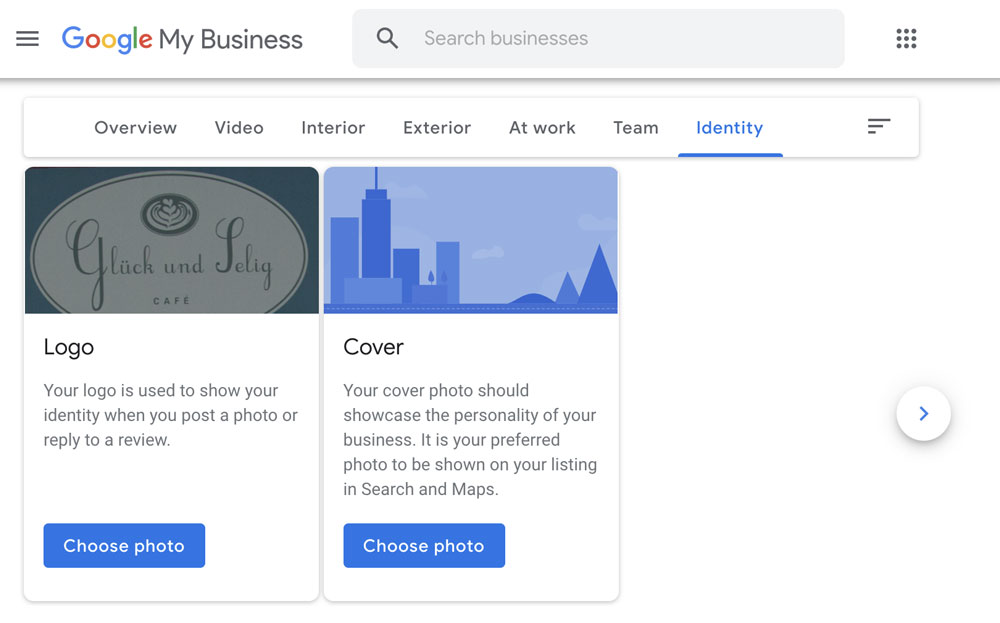Image resolution: width=1000 pixels, height=623 pixels.
Task: Click the Cover card heading
Action: click(374, 347)
